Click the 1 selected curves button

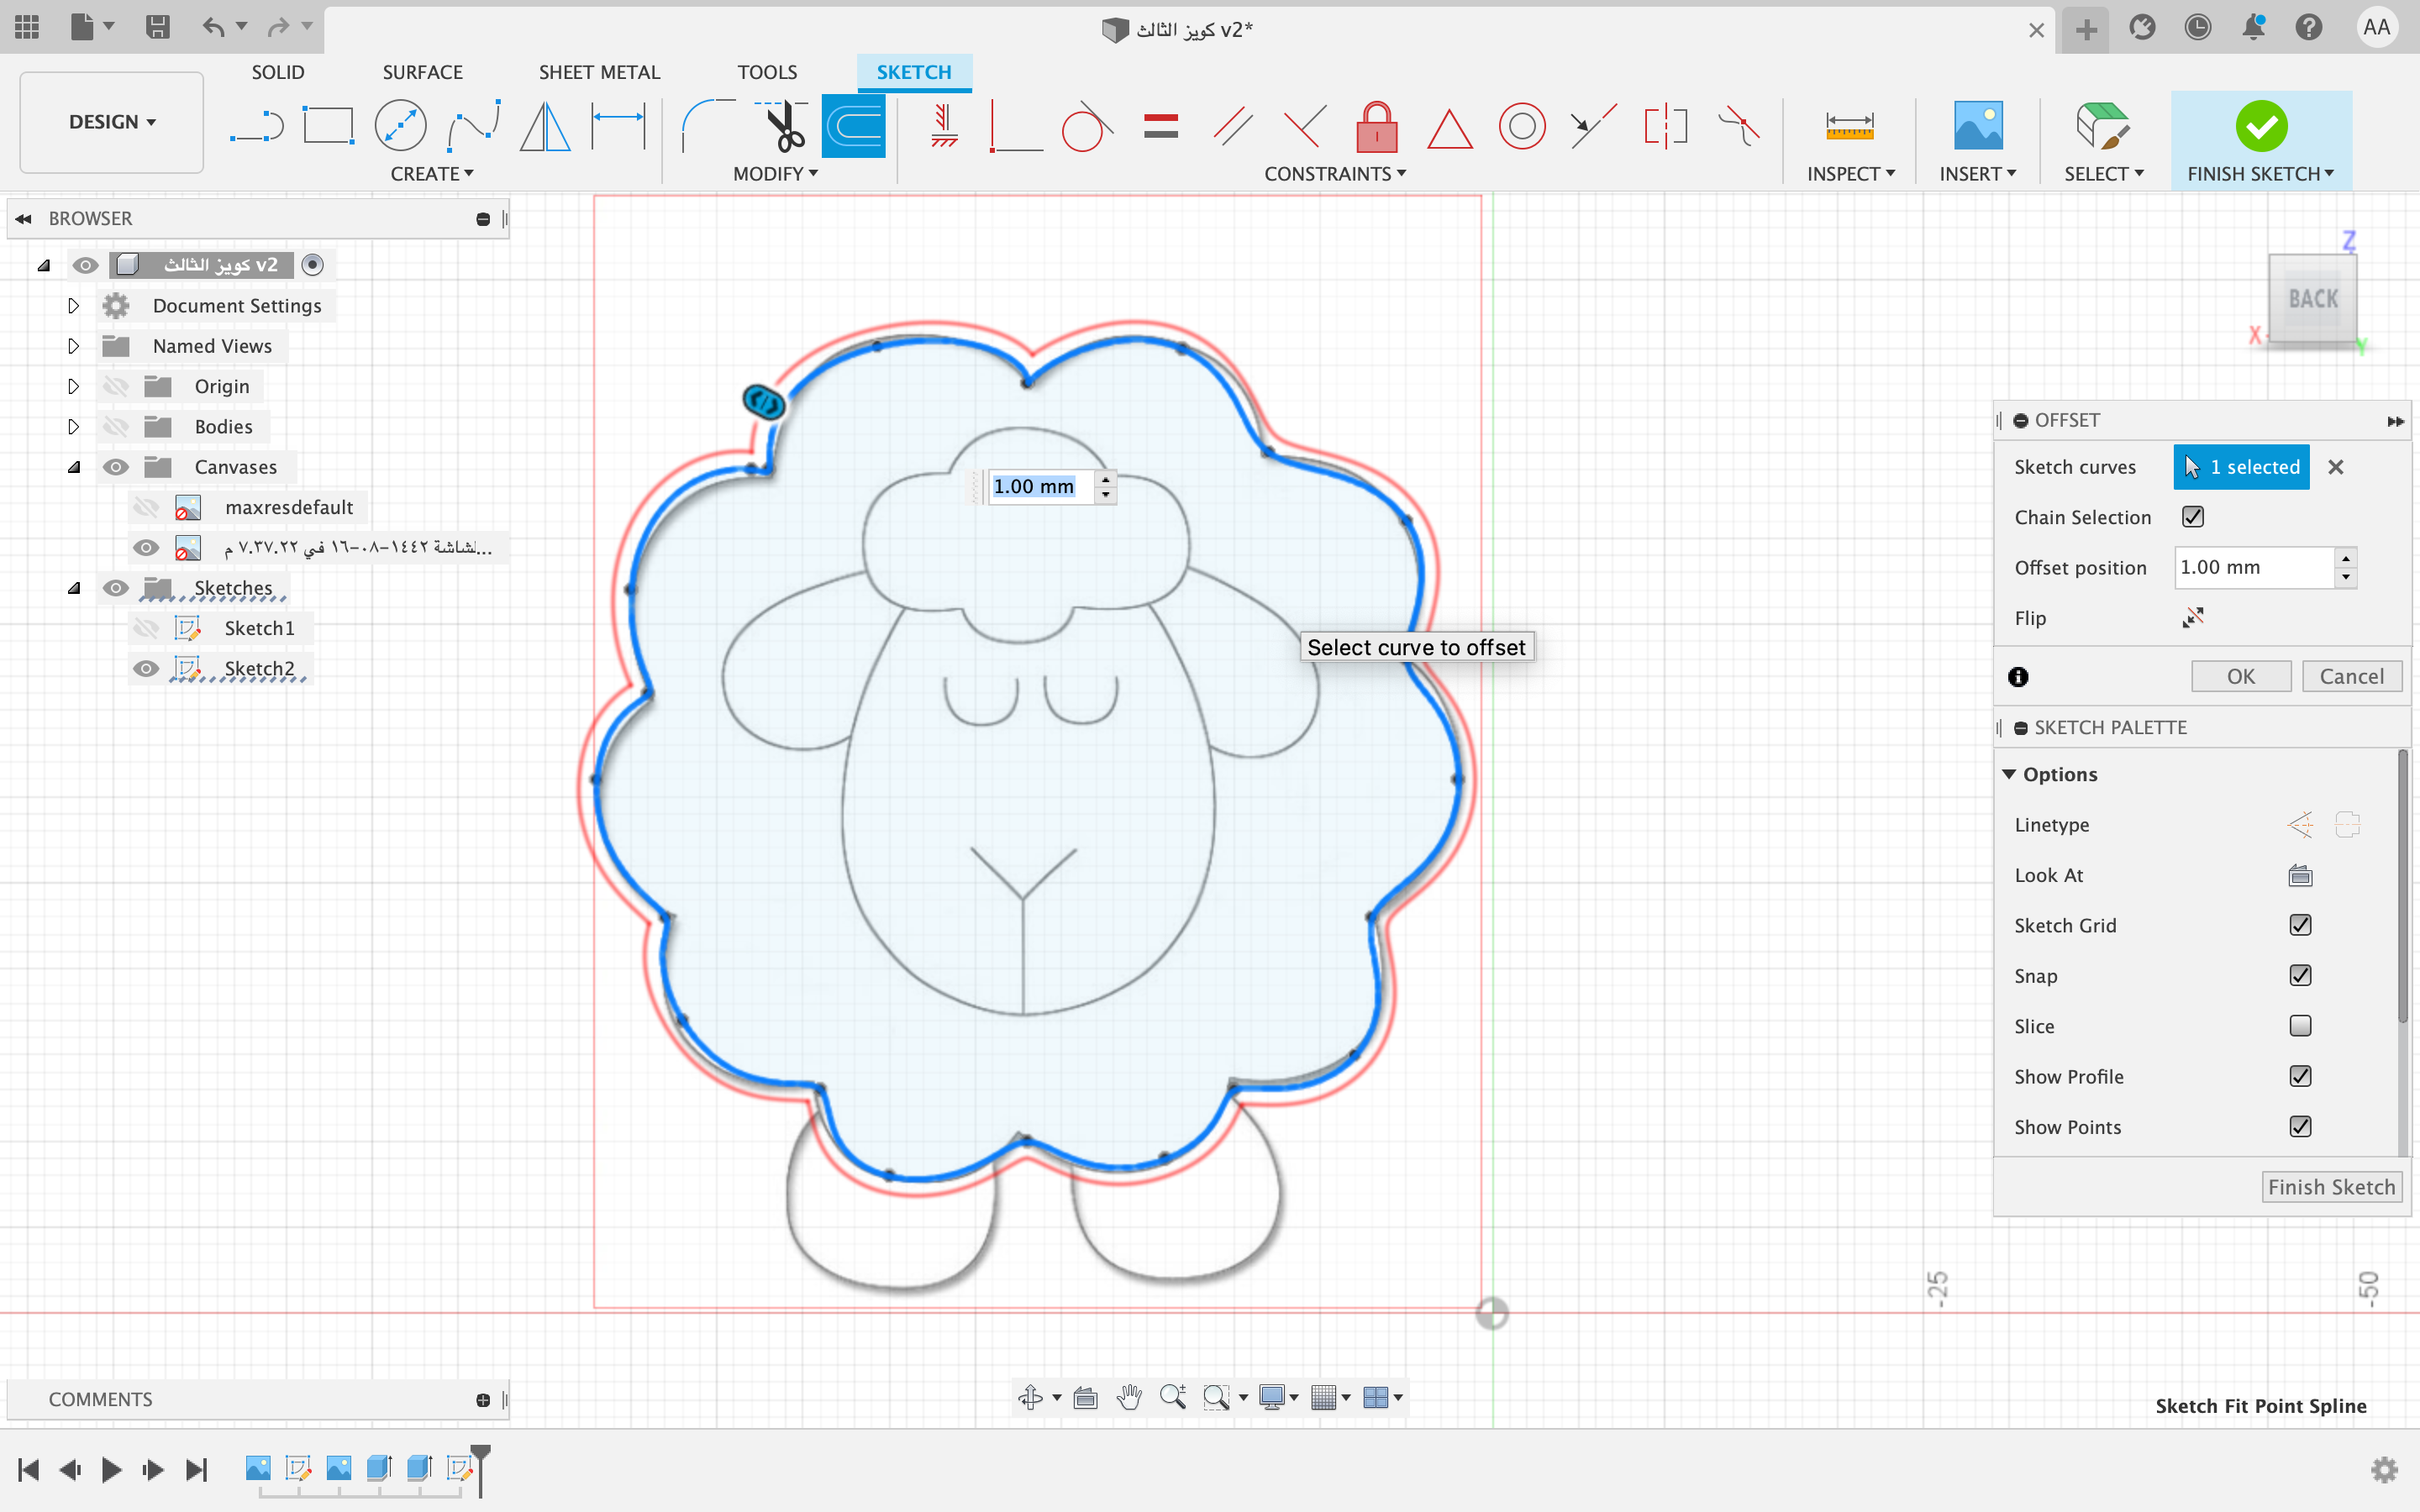pyautogui.click(x=2241, y=467)
